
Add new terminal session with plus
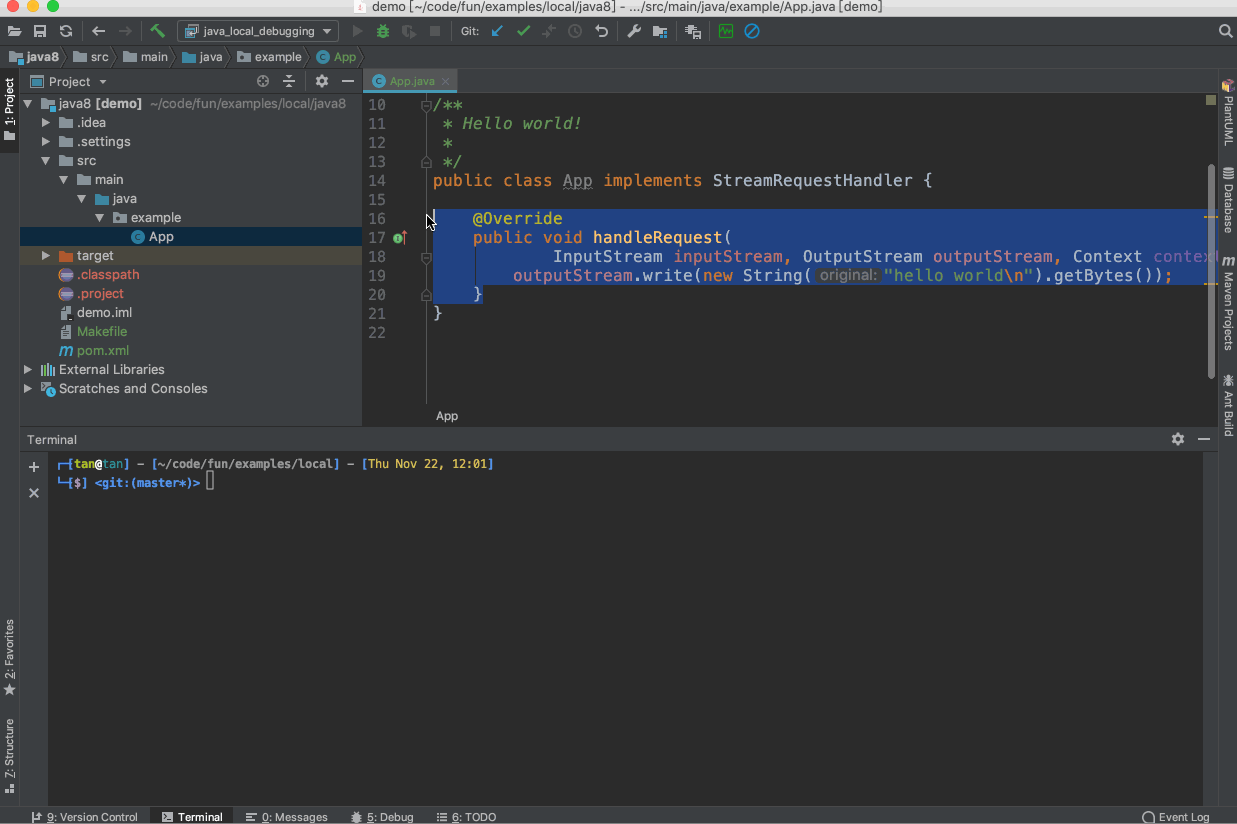34,467
